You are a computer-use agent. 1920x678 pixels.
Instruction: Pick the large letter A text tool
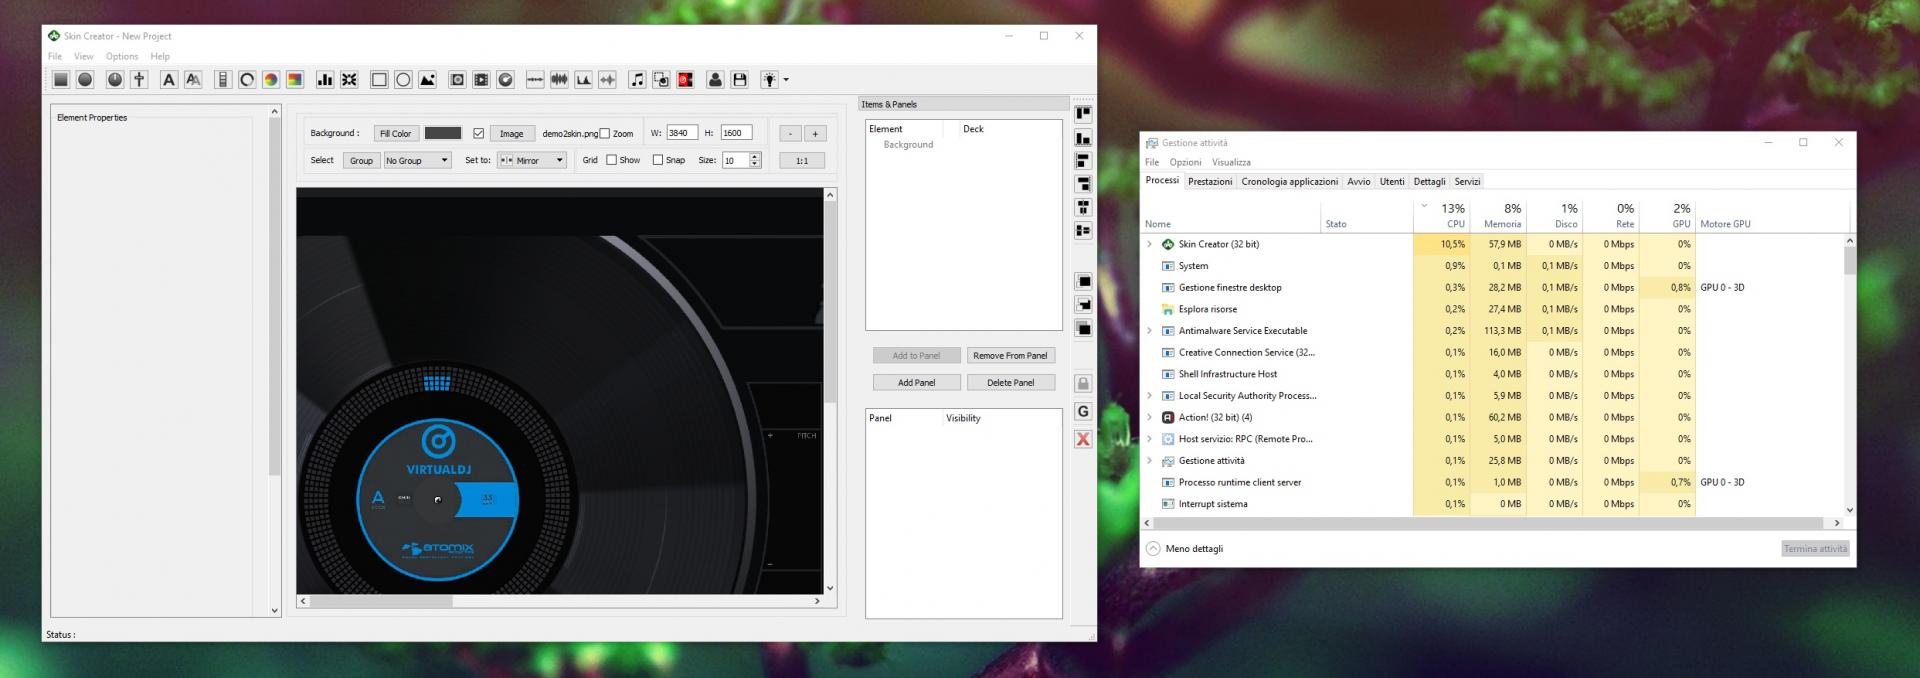click(169, 80)
